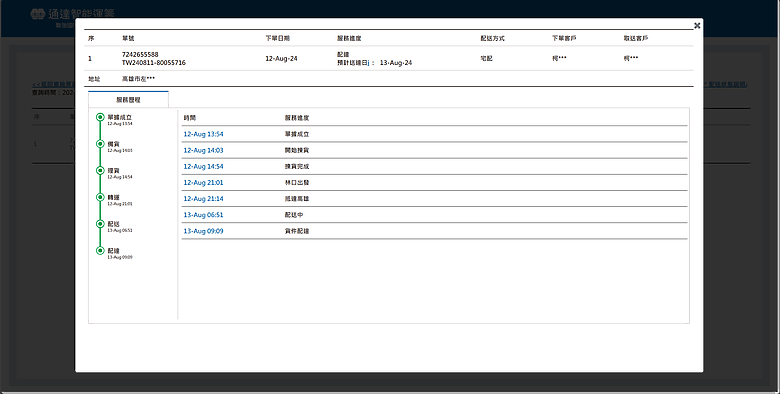Select the status text 配送中
The image size is (780, 394).
pos(294,215)
